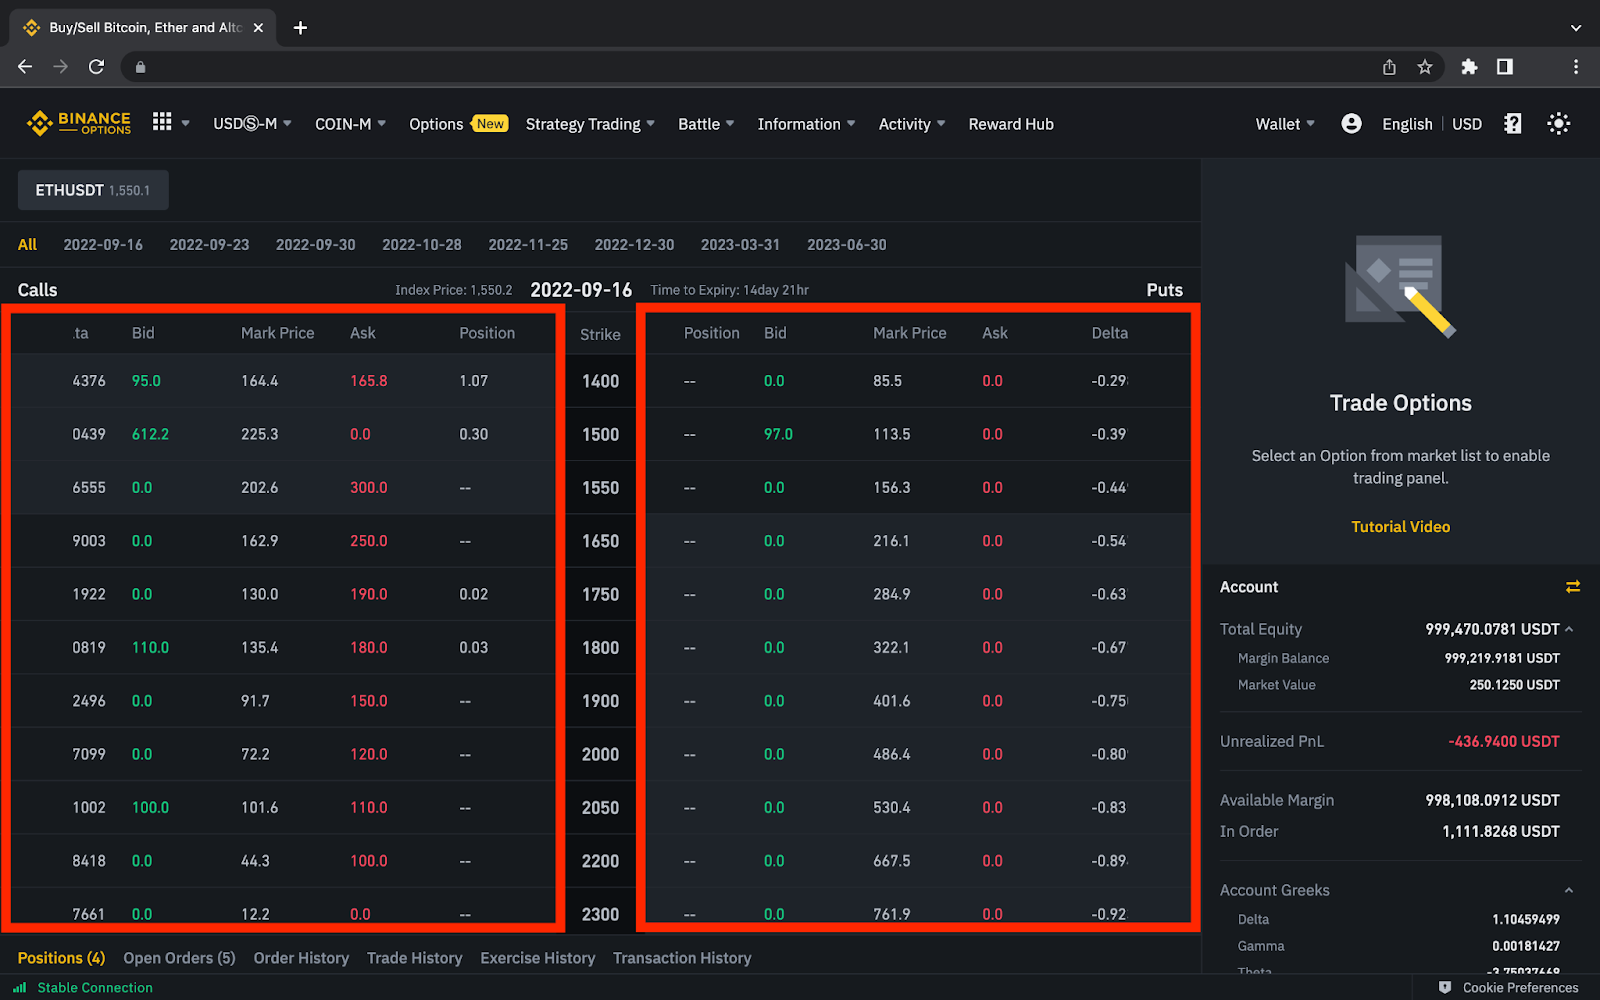Expand the USDⓈ-M dropdown menu

click(252, 124)
